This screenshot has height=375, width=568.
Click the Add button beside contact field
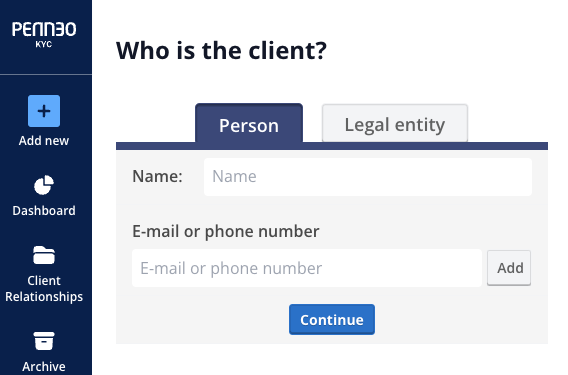(x=509, y=268)
